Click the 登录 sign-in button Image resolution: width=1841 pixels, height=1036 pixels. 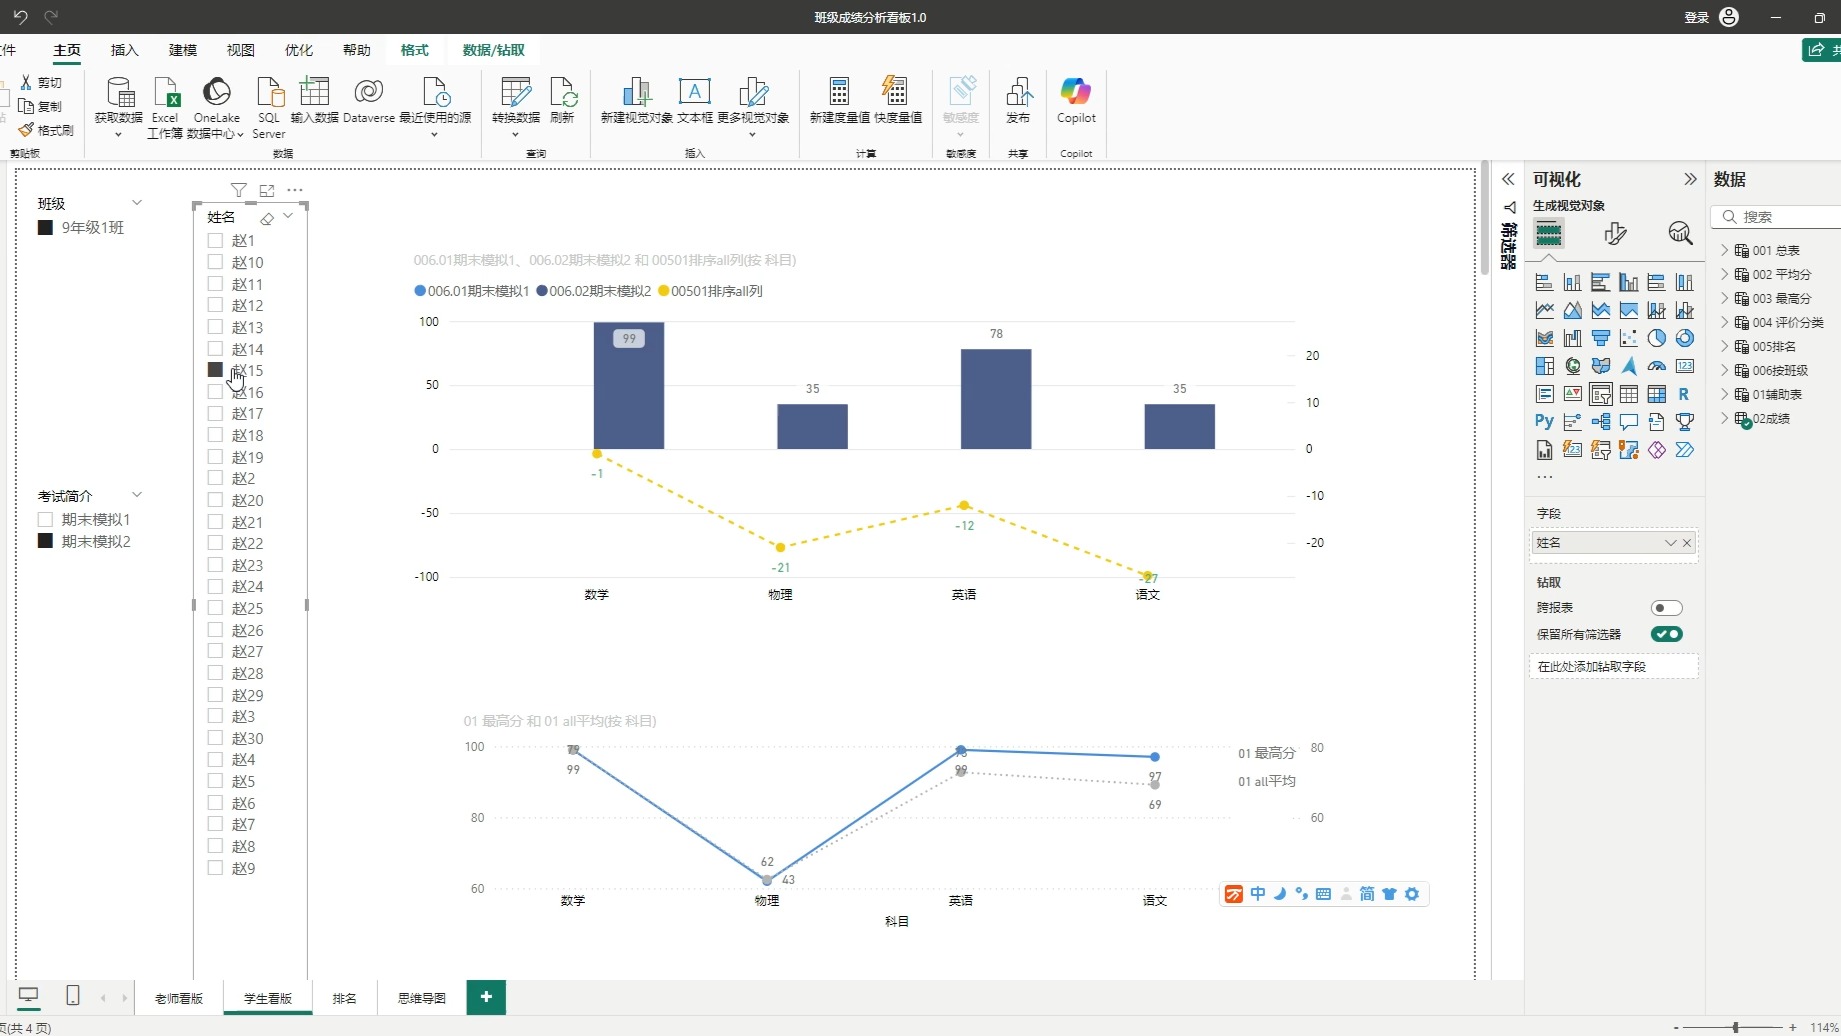click(1696, 17)
